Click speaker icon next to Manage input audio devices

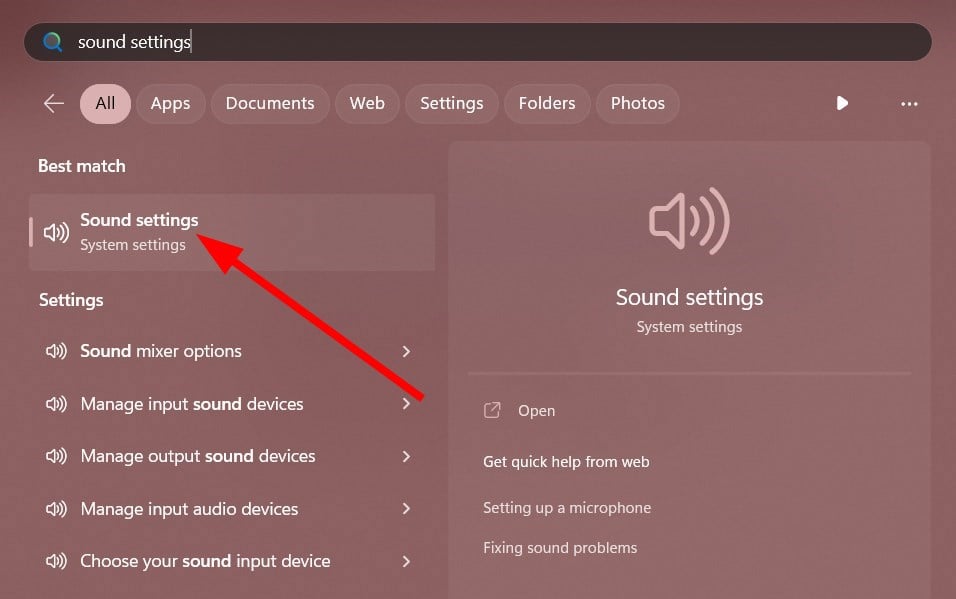(x=56, y=509)
